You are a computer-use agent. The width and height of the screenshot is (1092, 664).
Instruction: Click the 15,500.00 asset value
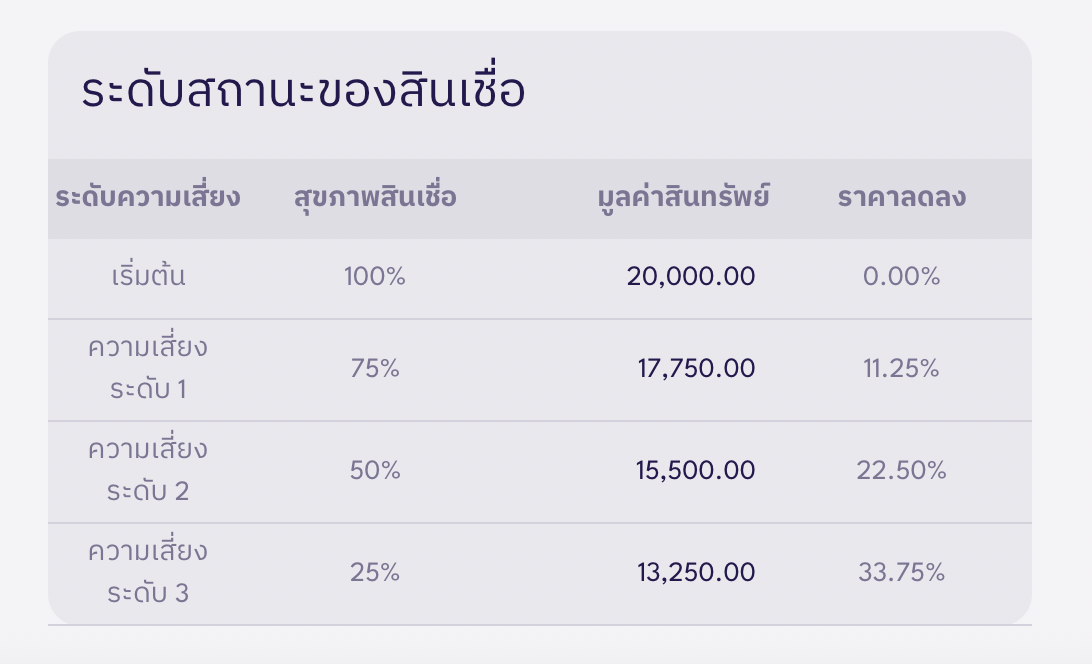coord(695,470)
